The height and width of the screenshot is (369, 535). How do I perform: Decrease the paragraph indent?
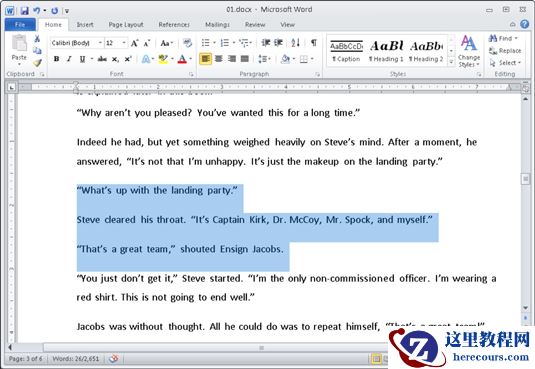266,43
